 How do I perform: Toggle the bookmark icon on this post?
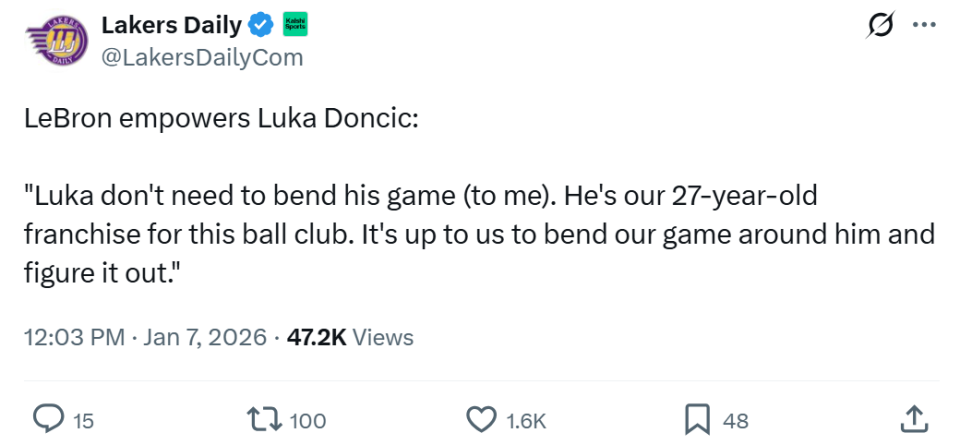point(697,419)
